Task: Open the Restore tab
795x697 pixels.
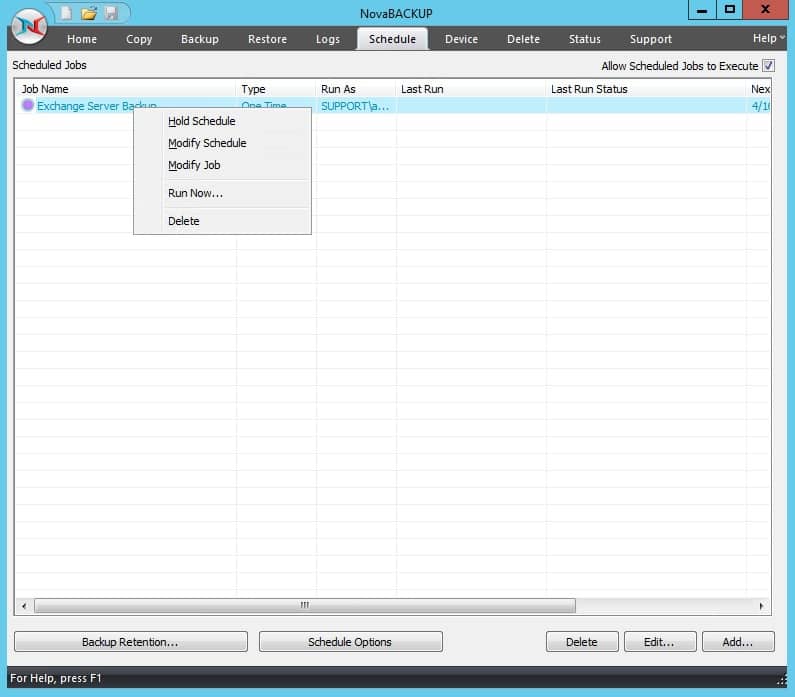Action: pos(267,39)
